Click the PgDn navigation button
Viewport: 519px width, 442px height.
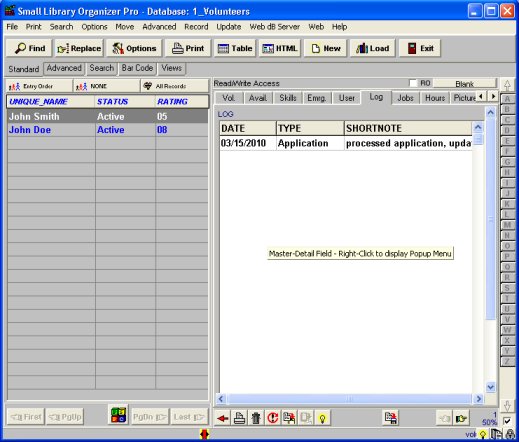[x=149, y=417]
